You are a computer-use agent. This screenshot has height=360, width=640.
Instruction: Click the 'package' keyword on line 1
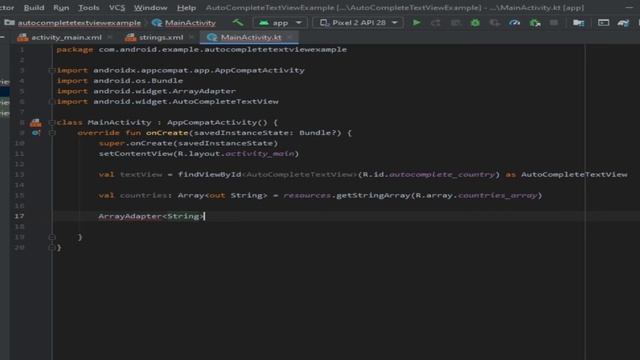coord(75,49)
